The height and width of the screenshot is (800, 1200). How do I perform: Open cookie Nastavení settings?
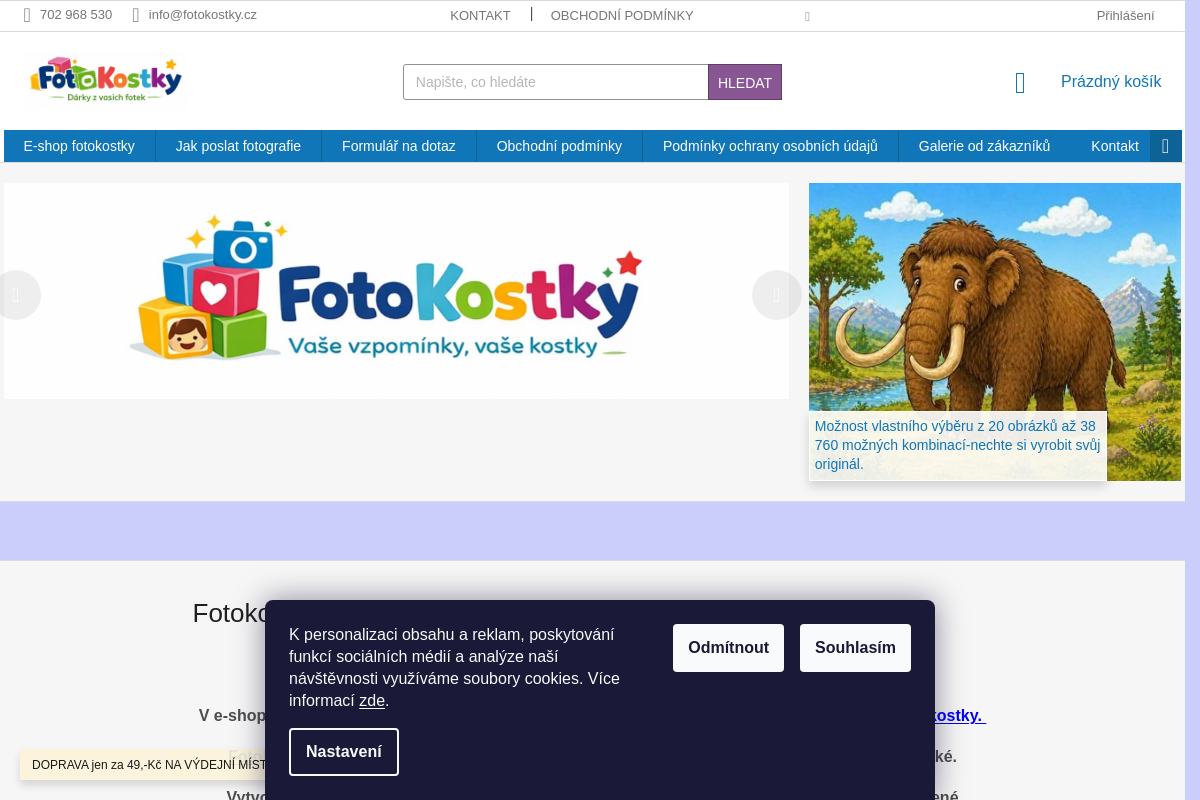(x=344, y=752)
